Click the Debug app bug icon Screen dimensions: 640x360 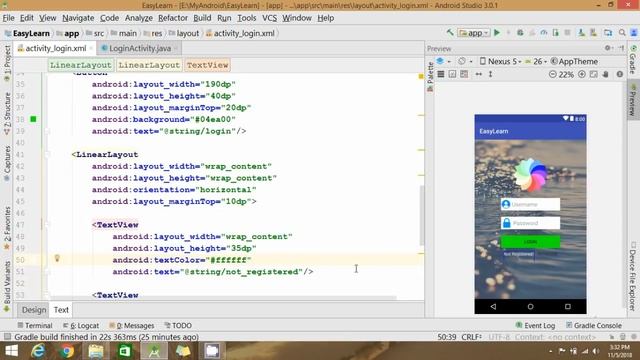click(x=520, y=33)
